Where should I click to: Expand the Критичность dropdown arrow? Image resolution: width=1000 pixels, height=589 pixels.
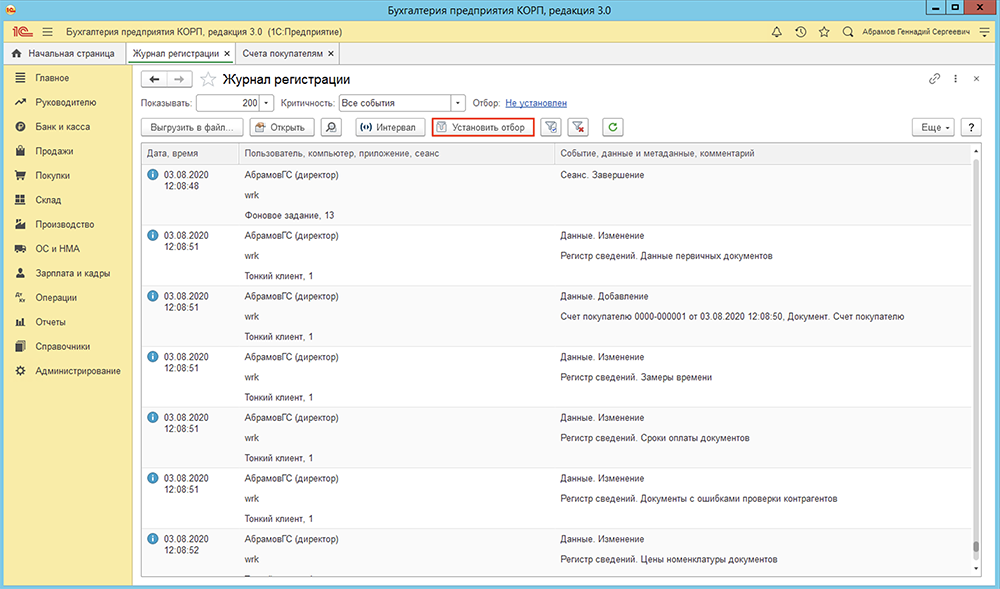458,103
